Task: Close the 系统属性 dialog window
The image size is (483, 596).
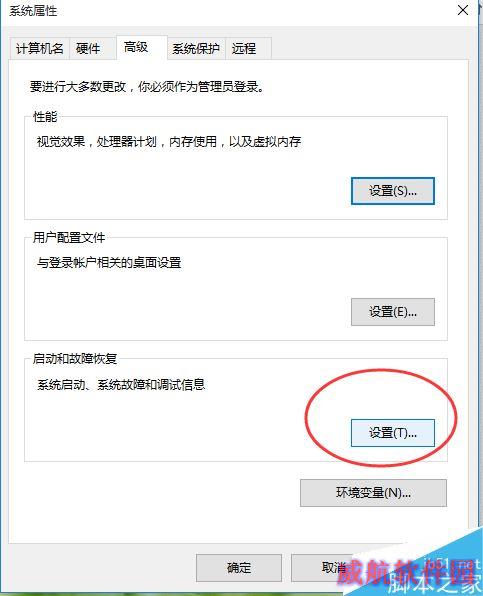Action: click(x=462, y=10)
